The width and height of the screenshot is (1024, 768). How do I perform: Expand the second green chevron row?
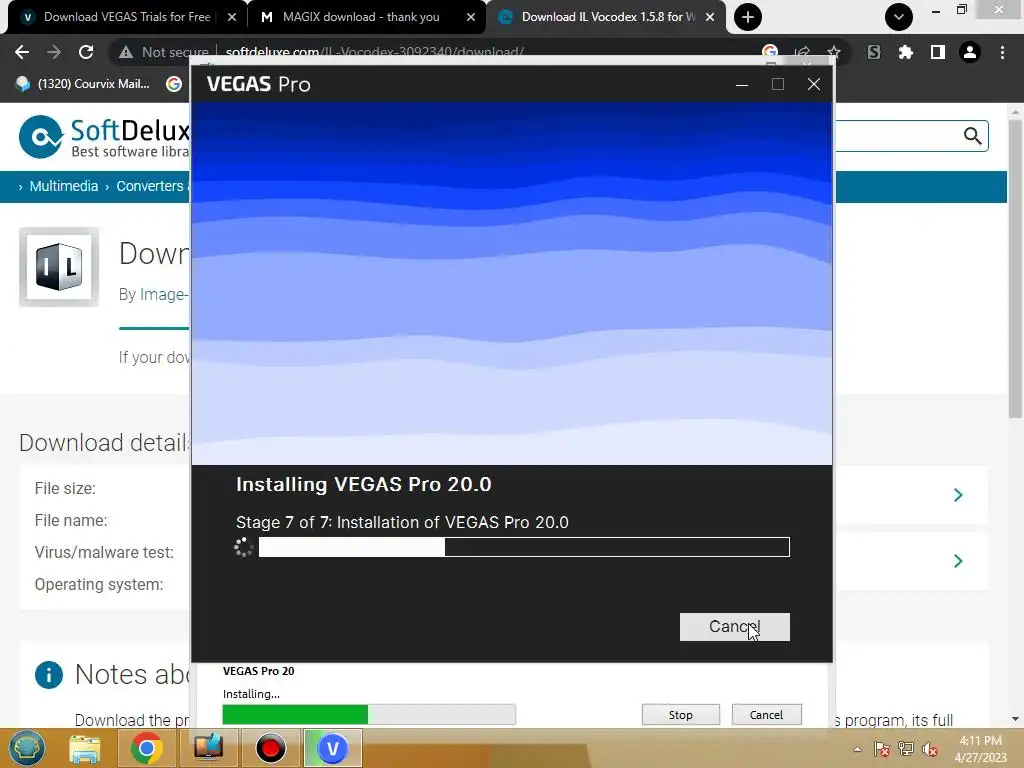click(958, 561)
